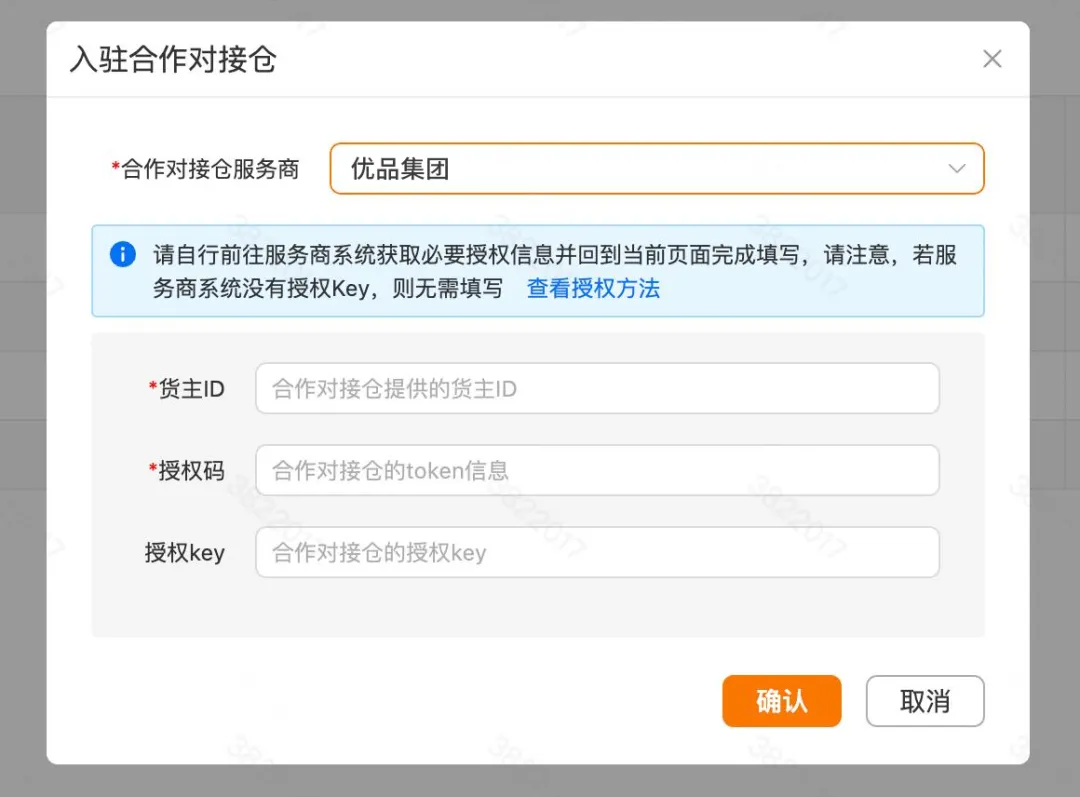Click the 授权key label text
Image resolution: width=1080 pixels, height=797 pixels.
185,553
